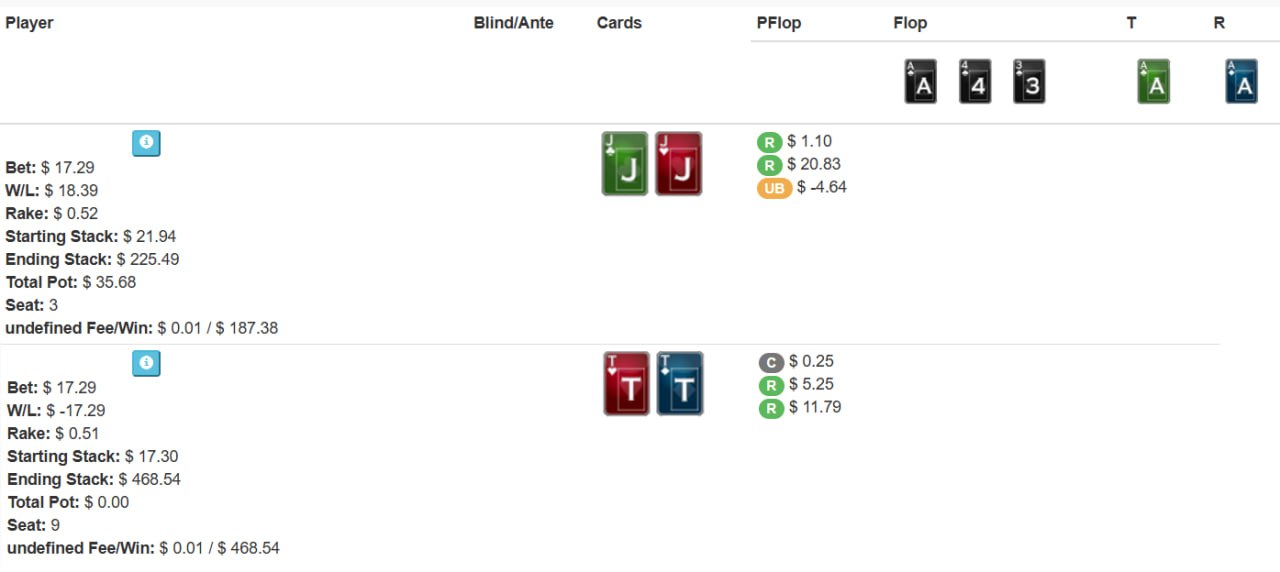Image resolution: width=1280 pixels, height=572 pixels.
Task: Select the red Jack of hearts hole card
Action: pyautogui.click(x=679, y=164)
